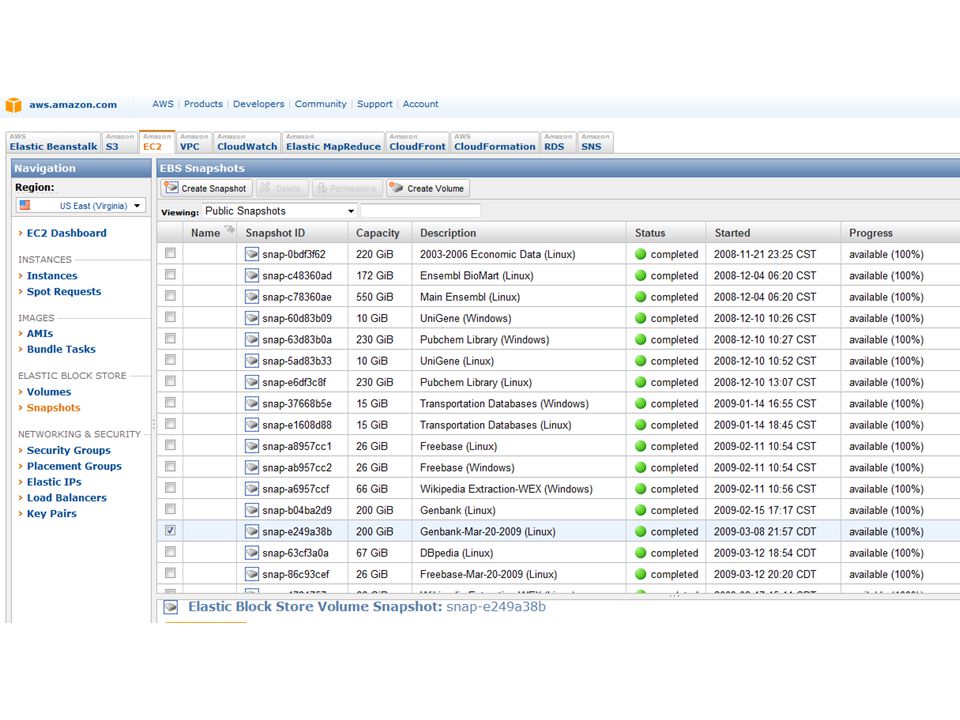Click green status dot for Genbank-Mar-20-2009
The width and height of the screenshot is (960, 720).
click(x=640, y=531)
